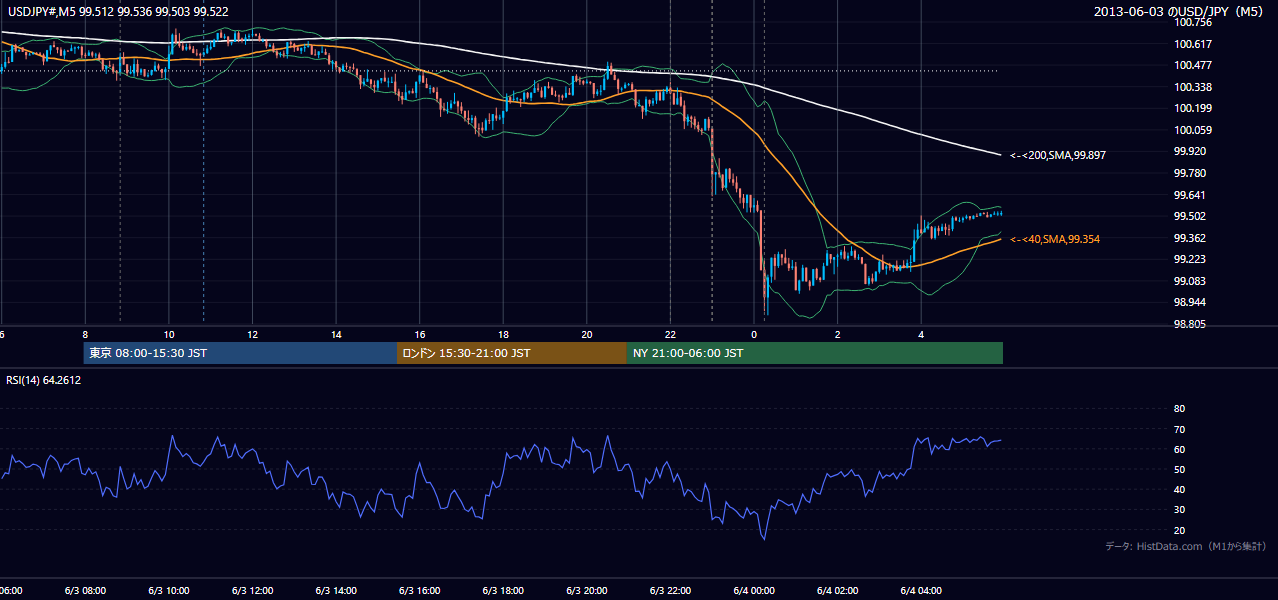This screenshot has height=600, width=1278.
Task: Click the 6/4 00:00 bottom time label
Action: pos(754,590)
